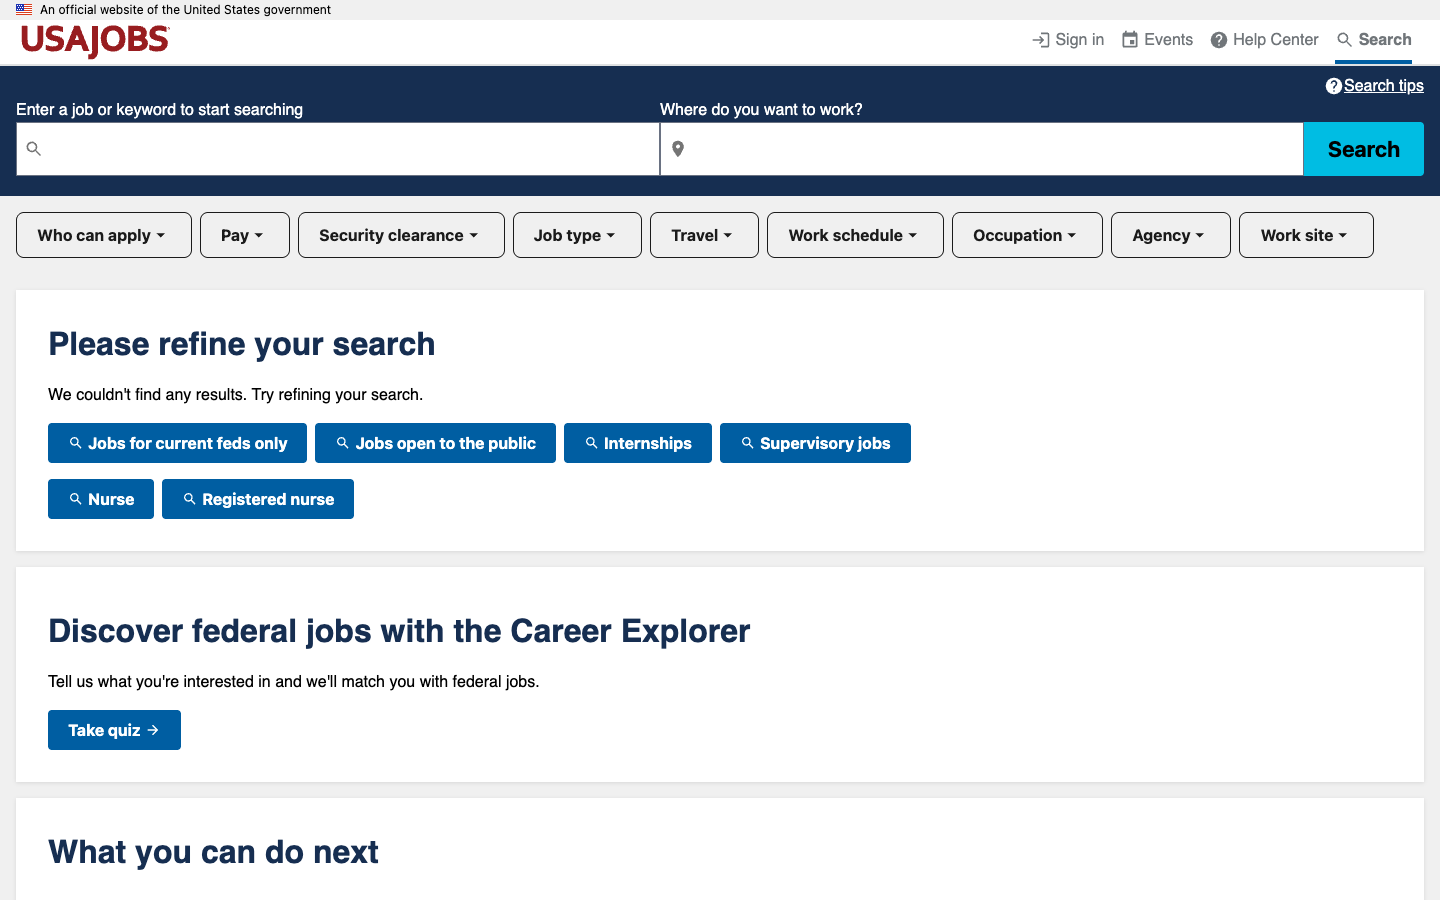Search Jobs open to the public

point(435,443)
